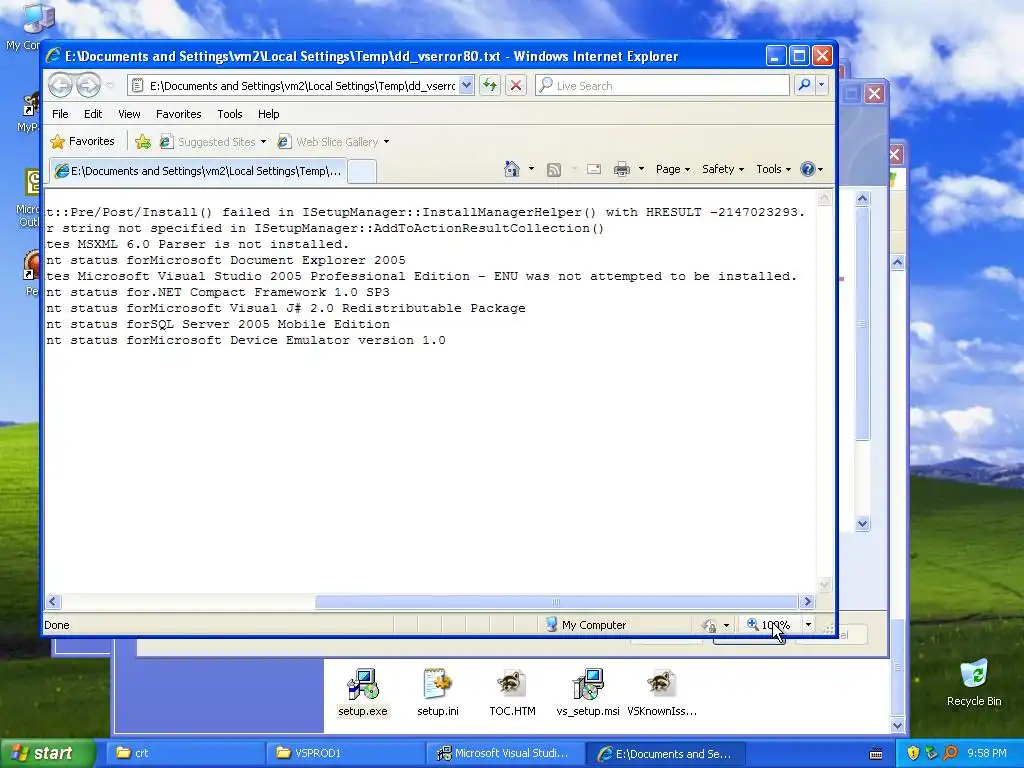This screenshot has width=1024, height=768.
Task: Click the MSXML 6.0 Parser error line
Action: [198, 244]
